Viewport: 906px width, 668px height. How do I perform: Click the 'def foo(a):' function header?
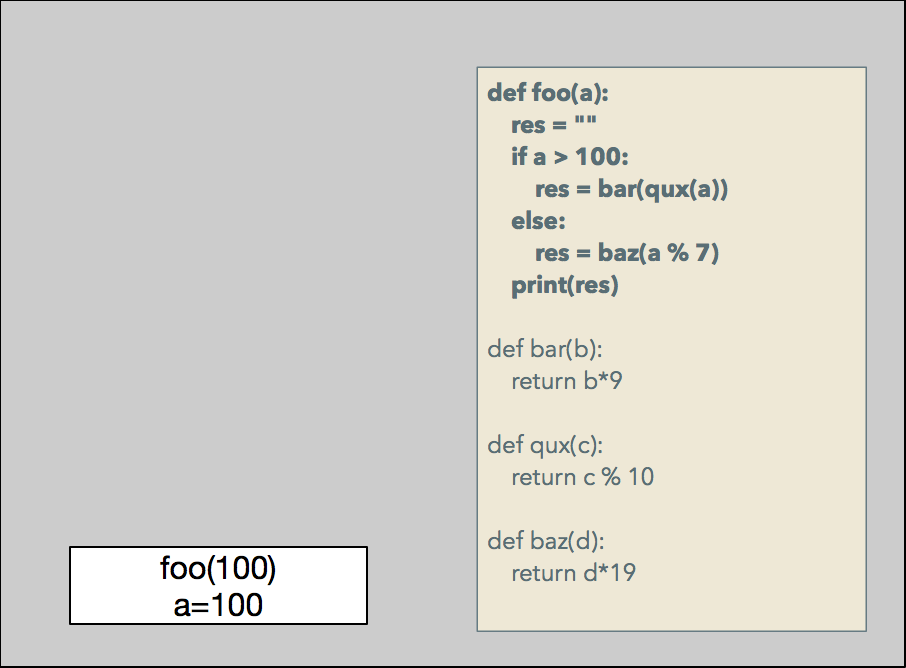[x=548, y=93]
